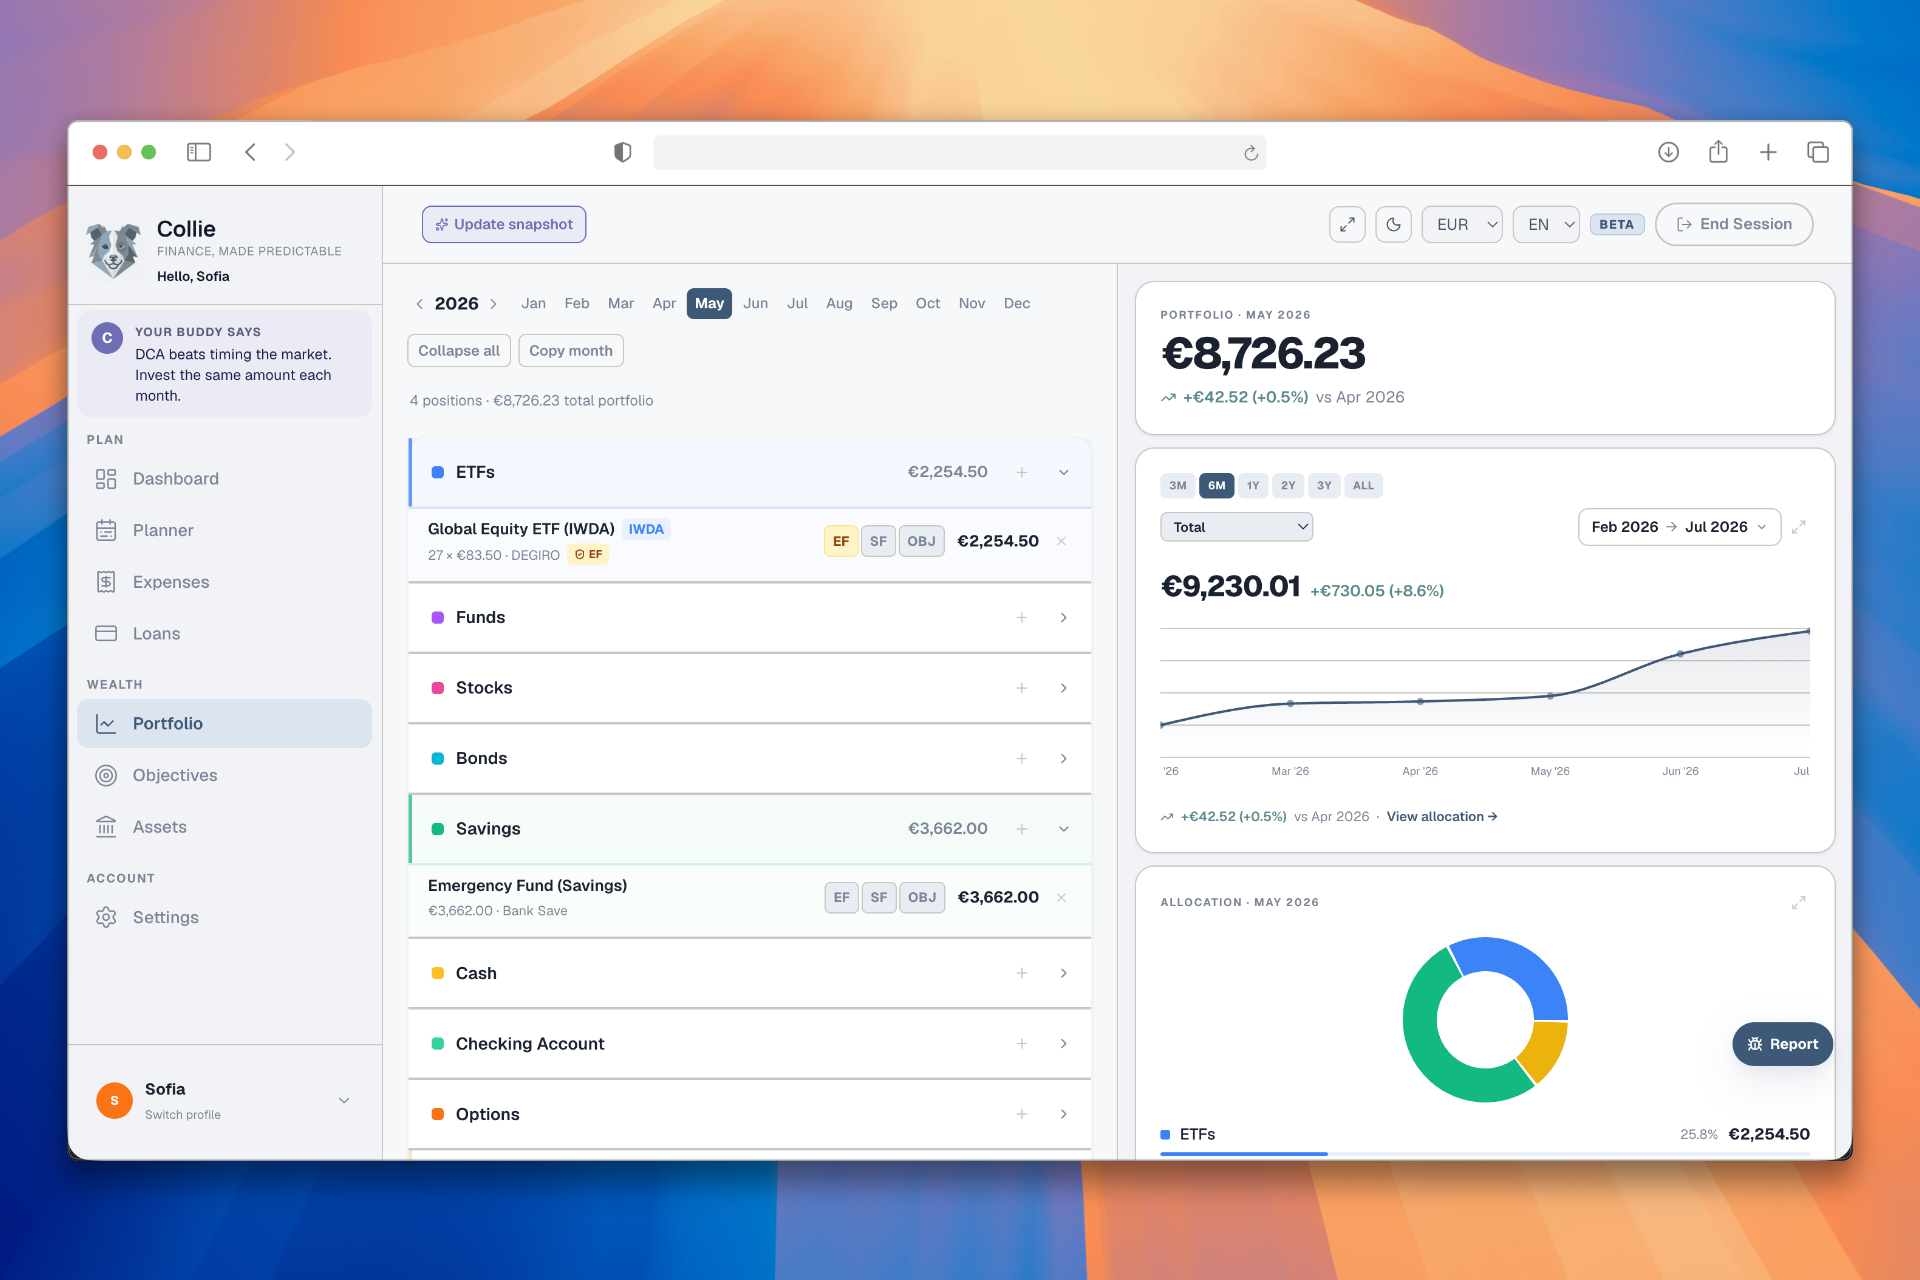The image size is (1920, 1280).
Task: Add a position to ETFs
Action: click(1022, 472)
